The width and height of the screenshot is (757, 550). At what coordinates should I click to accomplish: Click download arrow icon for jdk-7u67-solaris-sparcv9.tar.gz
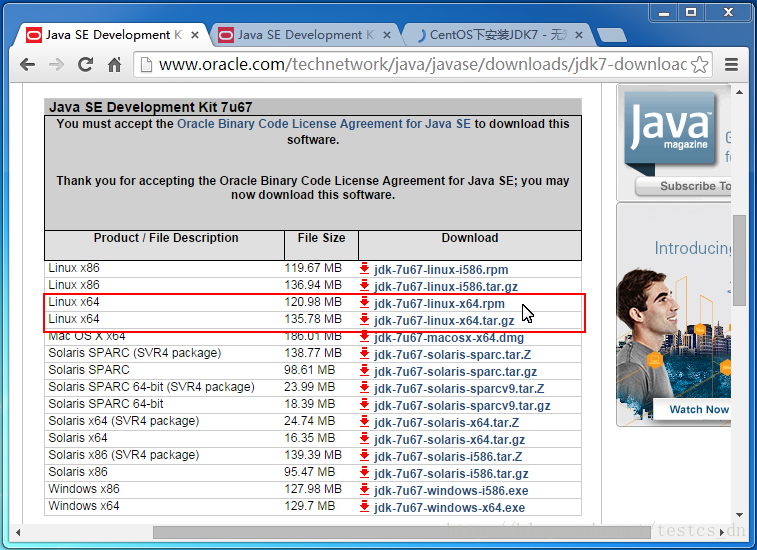(364, 405)
